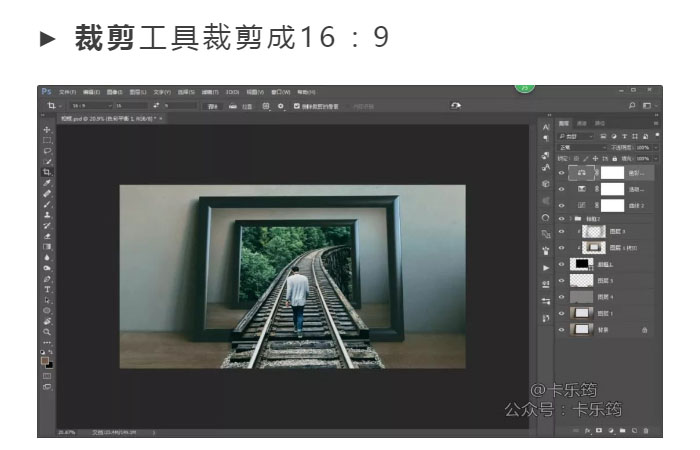
Task: Toggle the layer filter on/off switch
Action: point(657,135)
